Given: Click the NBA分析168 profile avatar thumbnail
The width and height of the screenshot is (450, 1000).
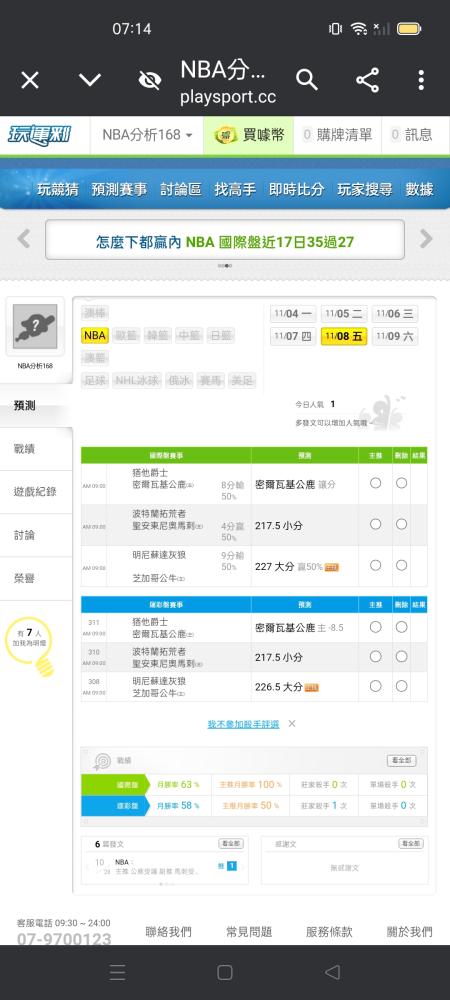Looking at the screenshot, I should click(35, 326).
